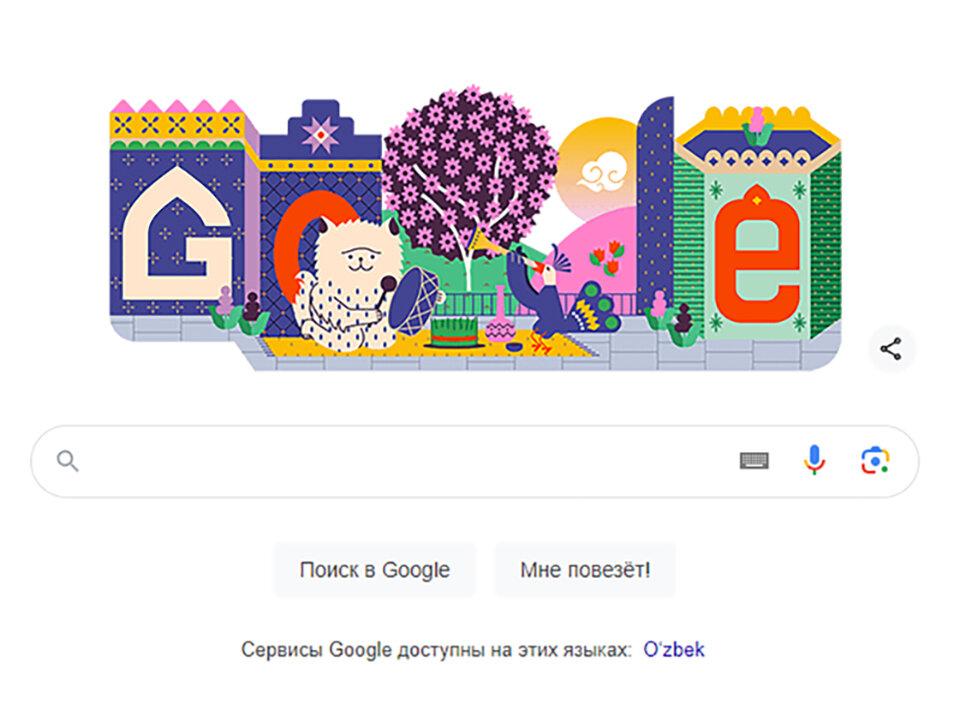The image size is (960, 722).
Task: Open the on-screen keyboard icon
Action: click(754, 461)
